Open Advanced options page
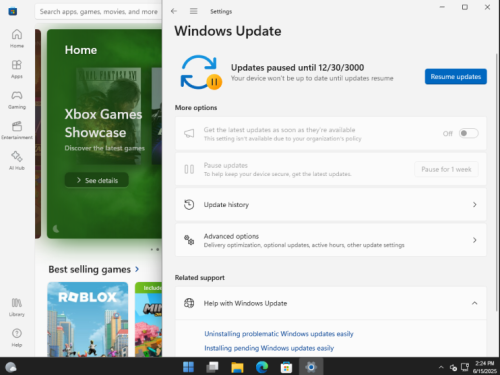 tap(331, 240)
